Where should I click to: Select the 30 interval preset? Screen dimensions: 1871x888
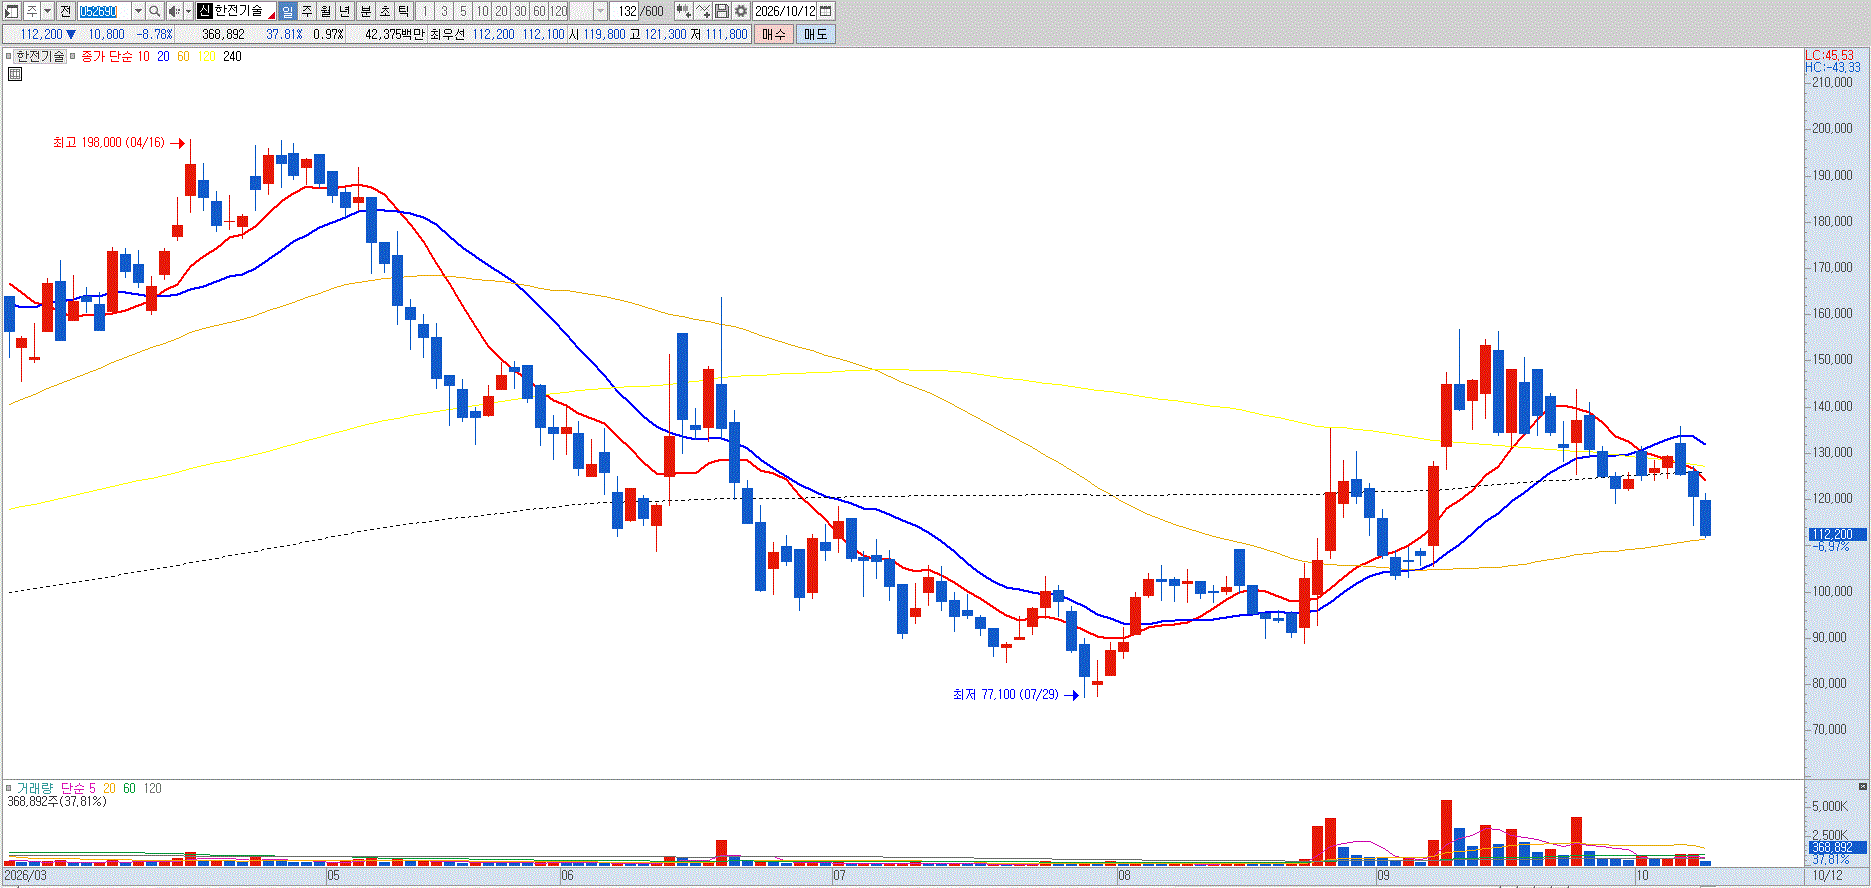520,11
